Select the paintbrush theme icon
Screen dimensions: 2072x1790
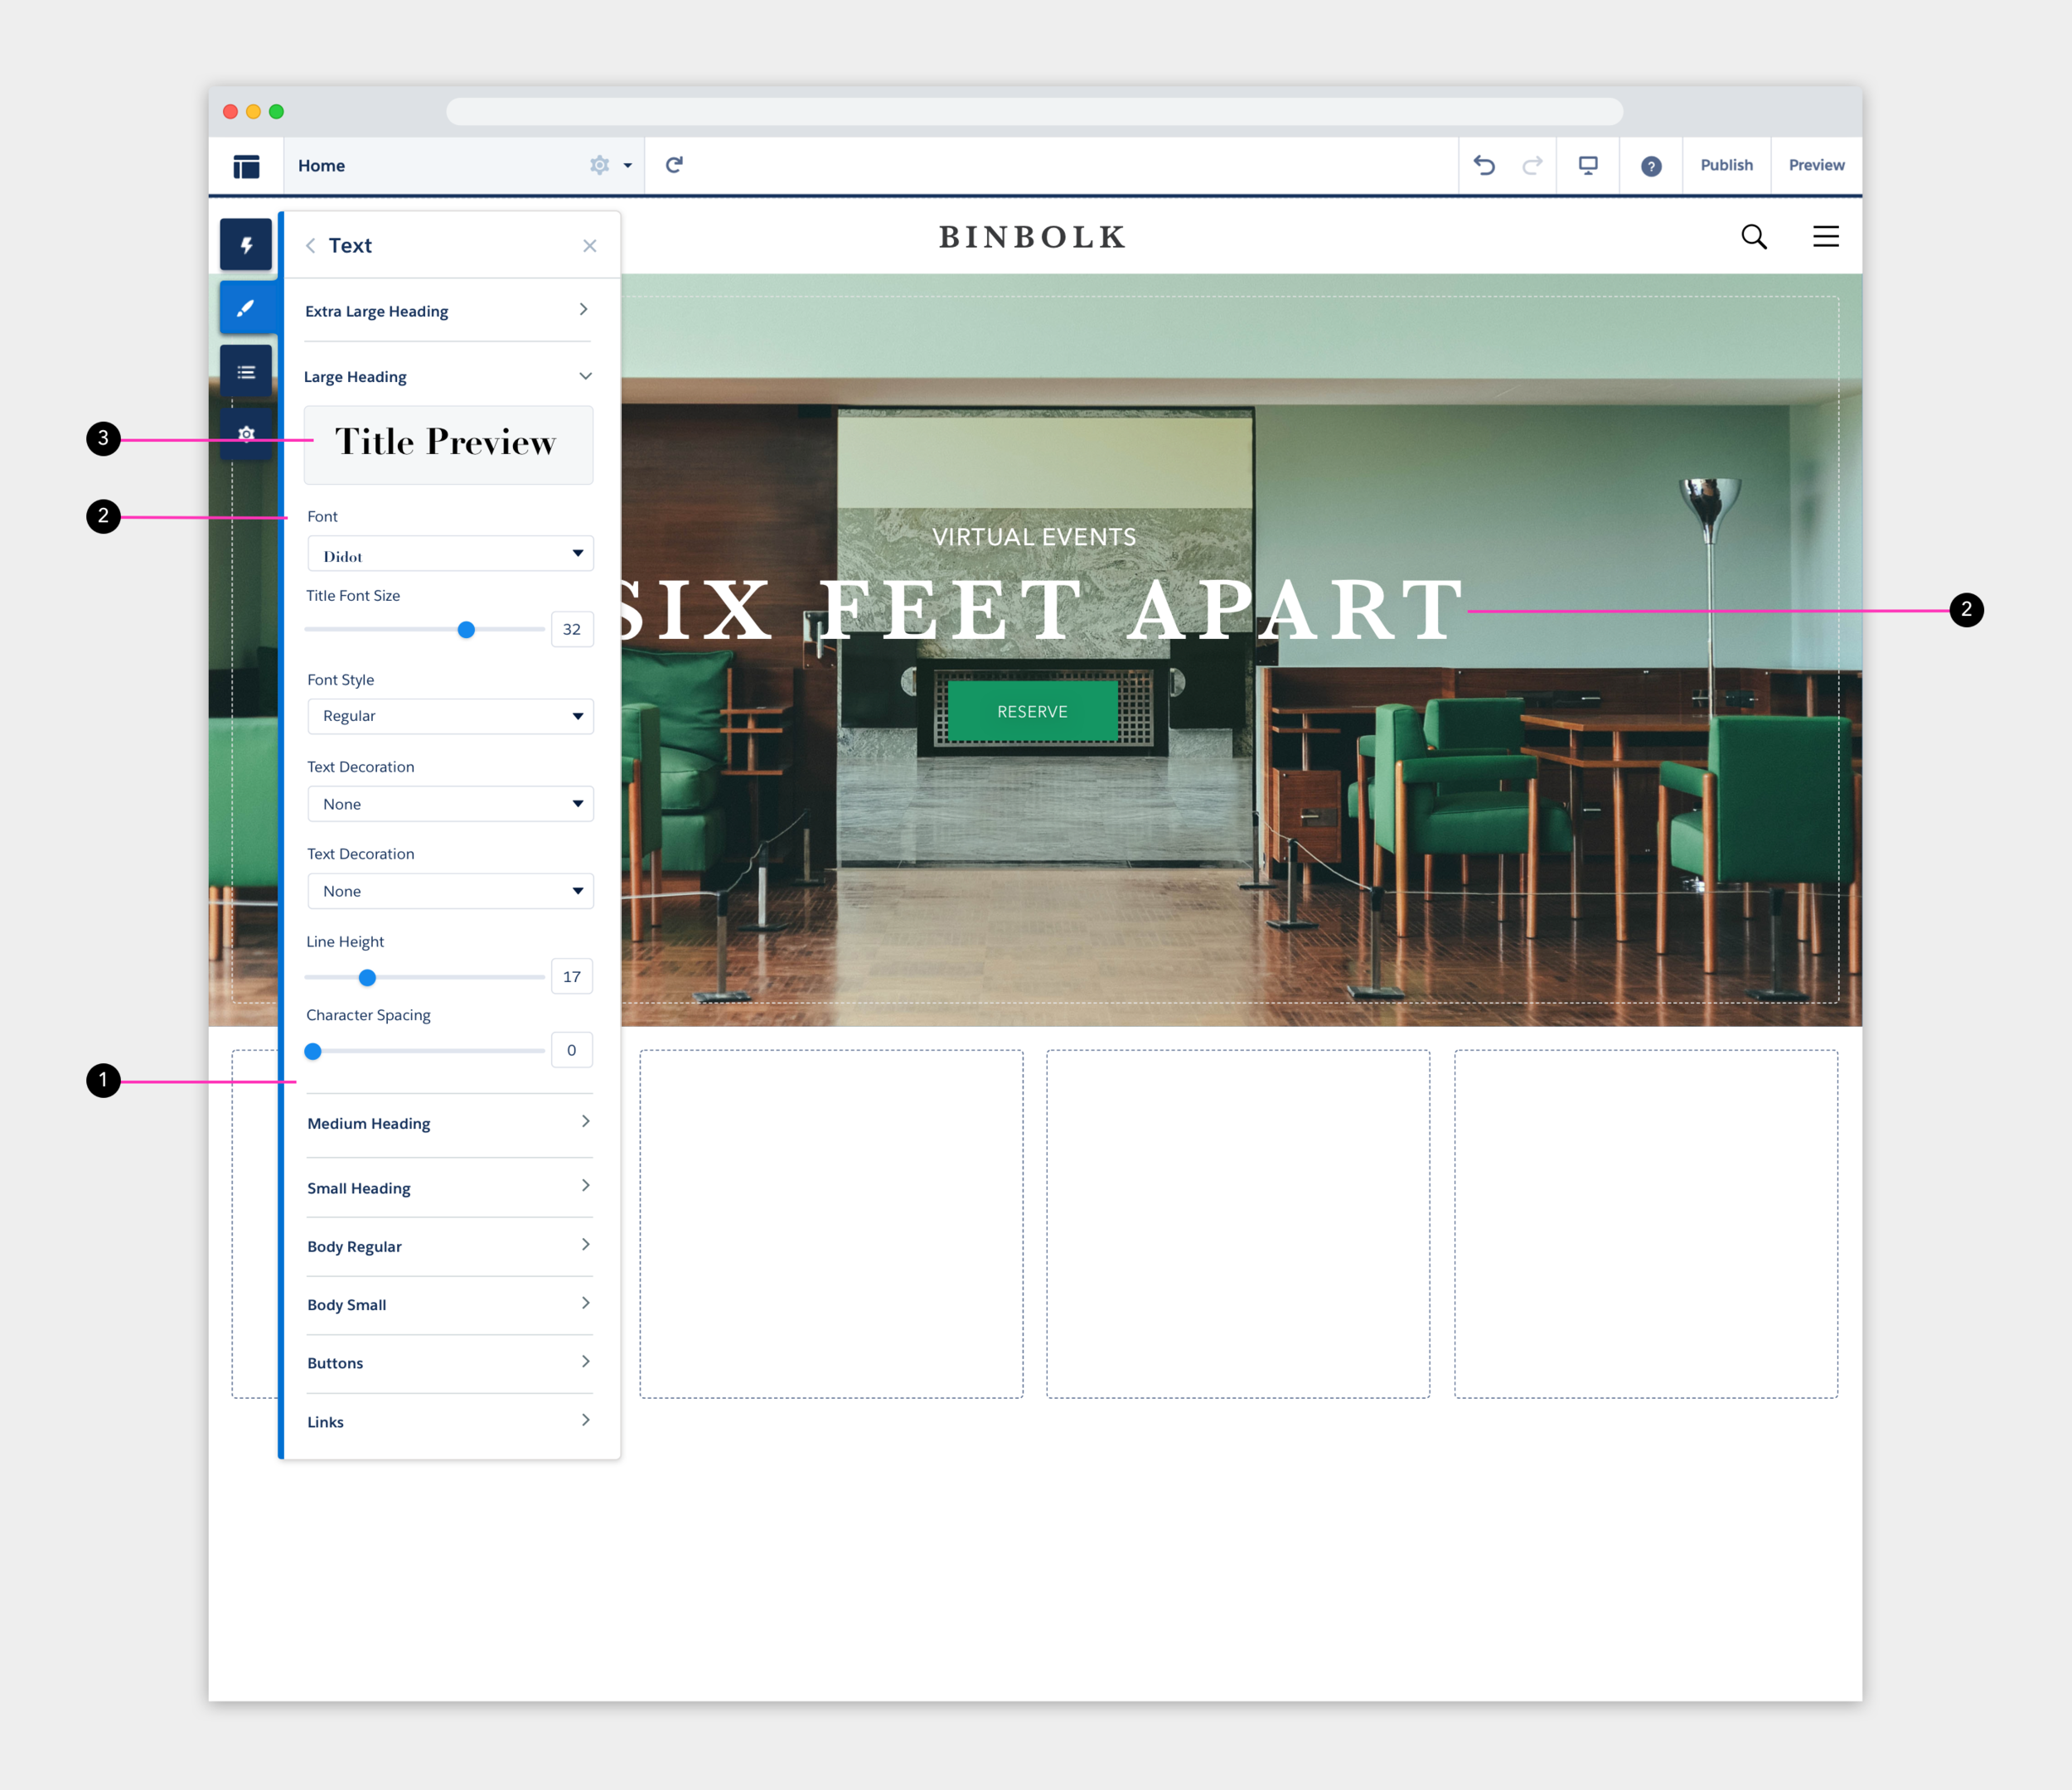[x=246, y=308]
